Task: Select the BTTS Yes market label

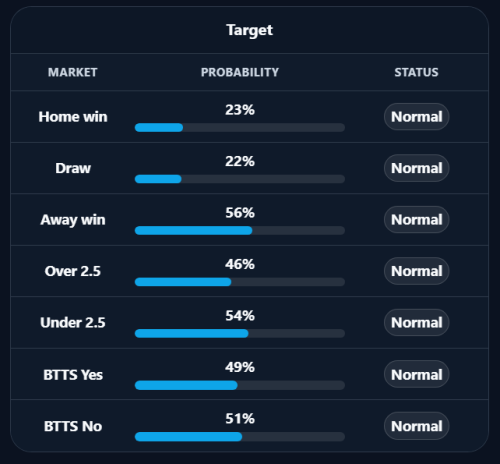Action: [73, 375]
